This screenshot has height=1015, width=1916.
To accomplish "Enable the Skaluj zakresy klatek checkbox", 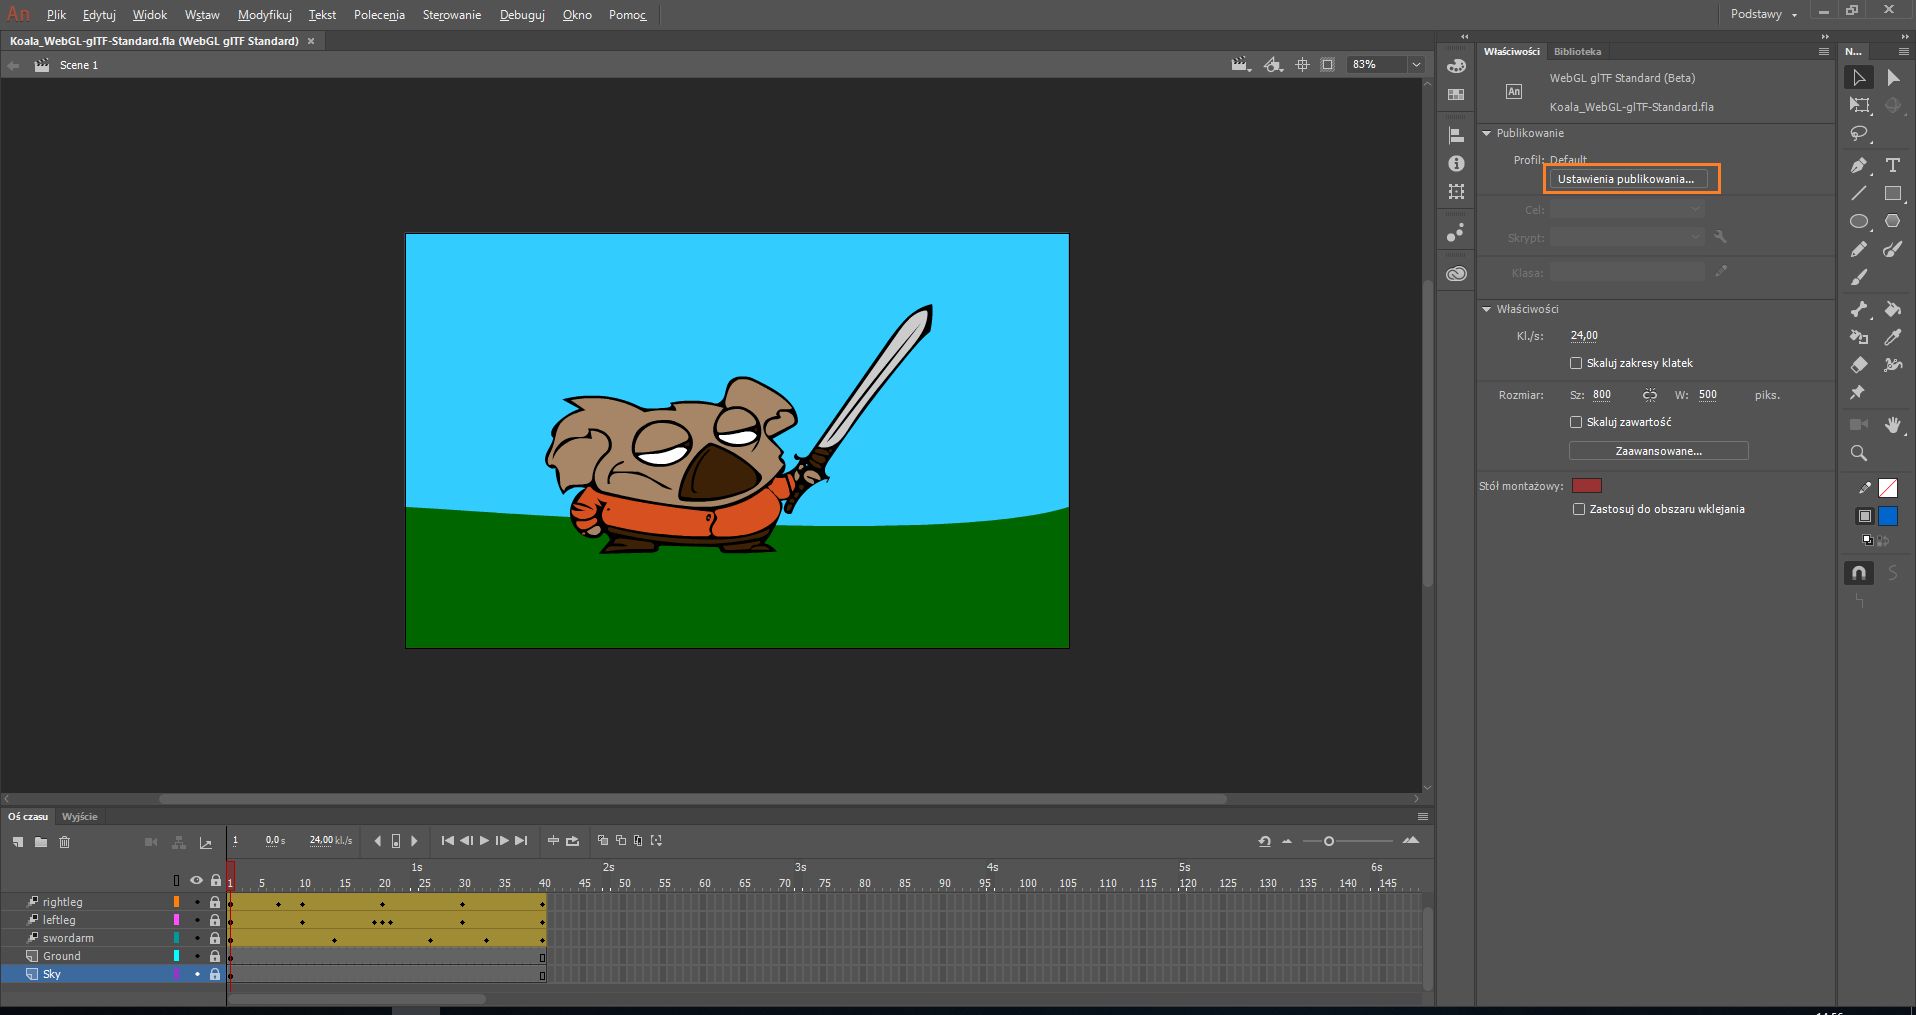I will (x=1576, y=363).
